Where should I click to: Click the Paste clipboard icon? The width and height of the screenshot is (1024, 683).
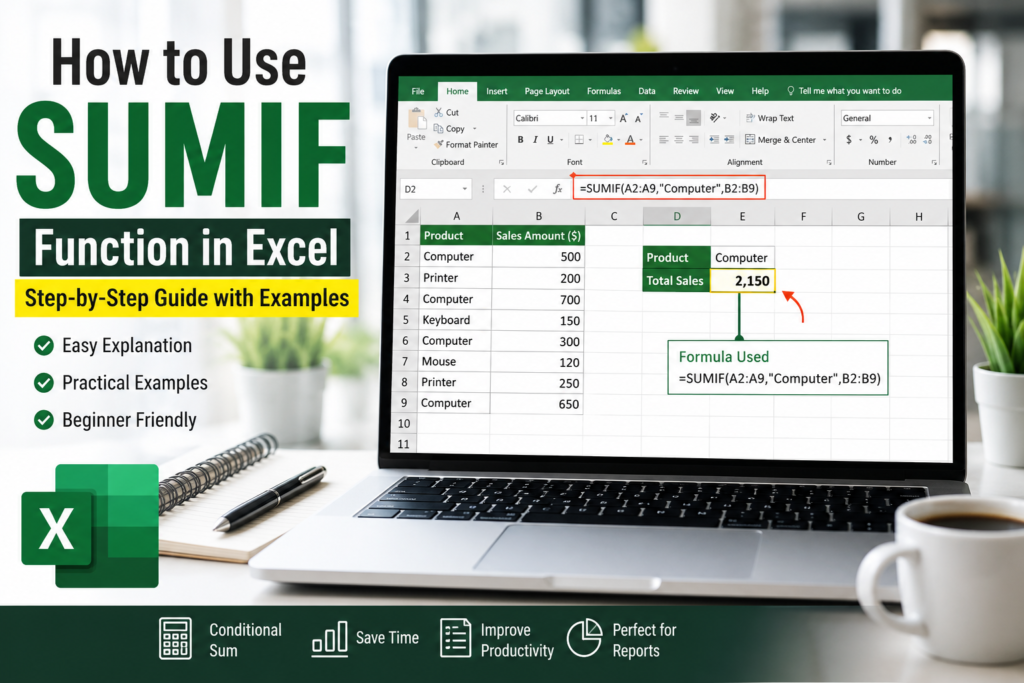pos(416,119)
